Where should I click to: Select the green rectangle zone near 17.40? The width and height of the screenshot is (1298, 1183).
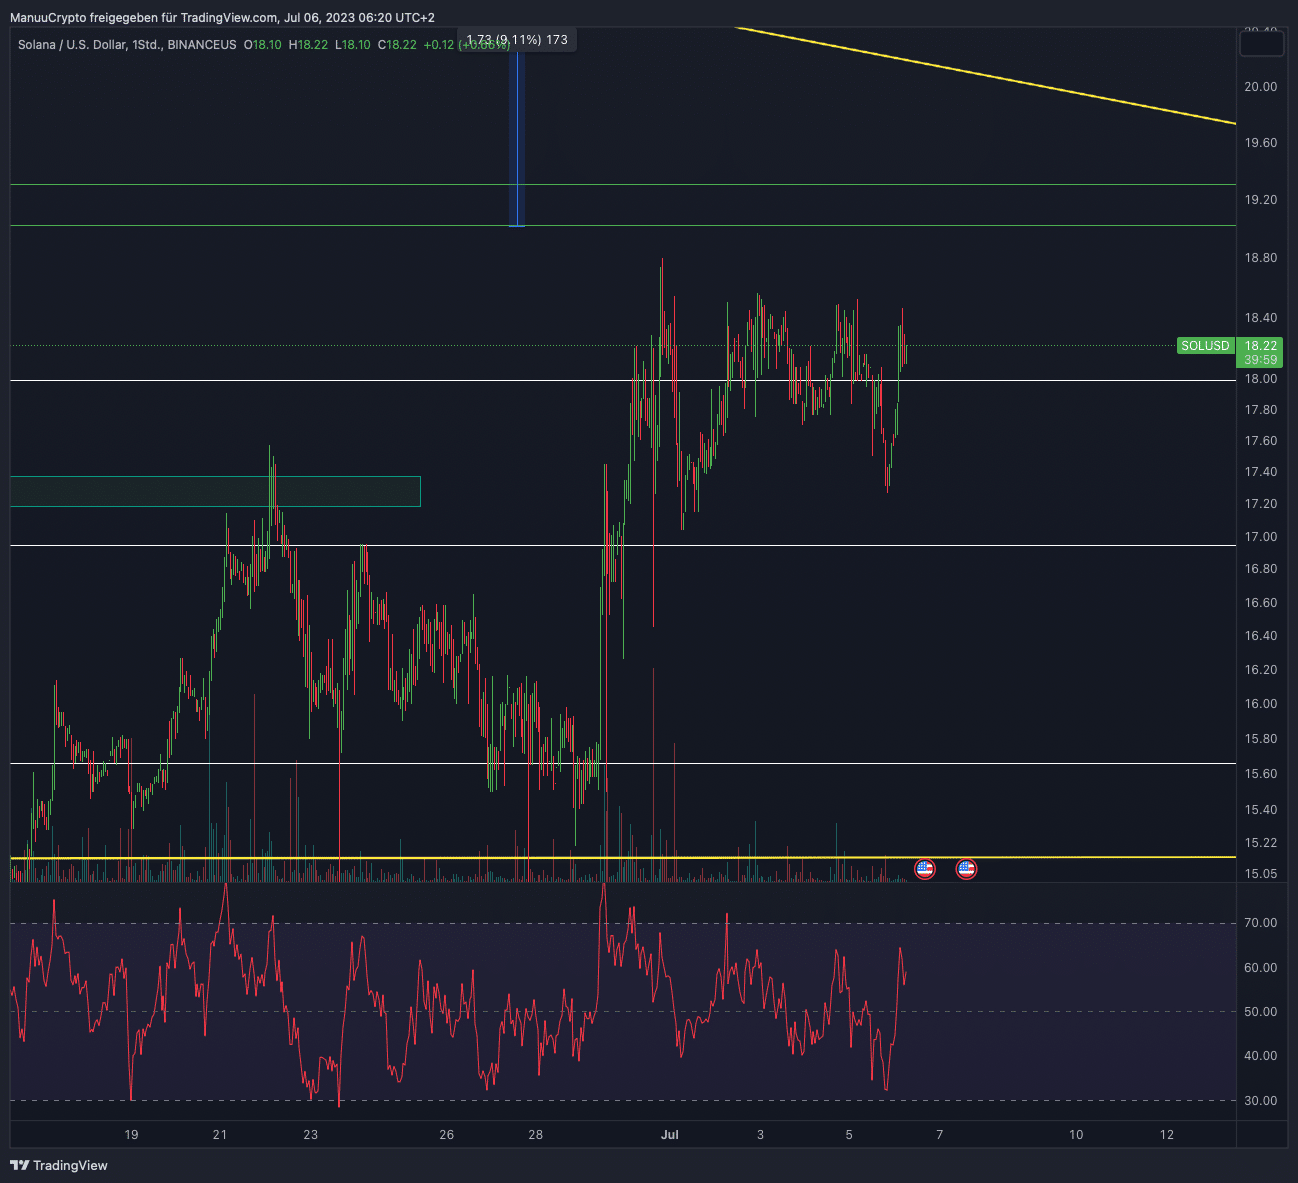pyautogui.click(x=215, y=491)
